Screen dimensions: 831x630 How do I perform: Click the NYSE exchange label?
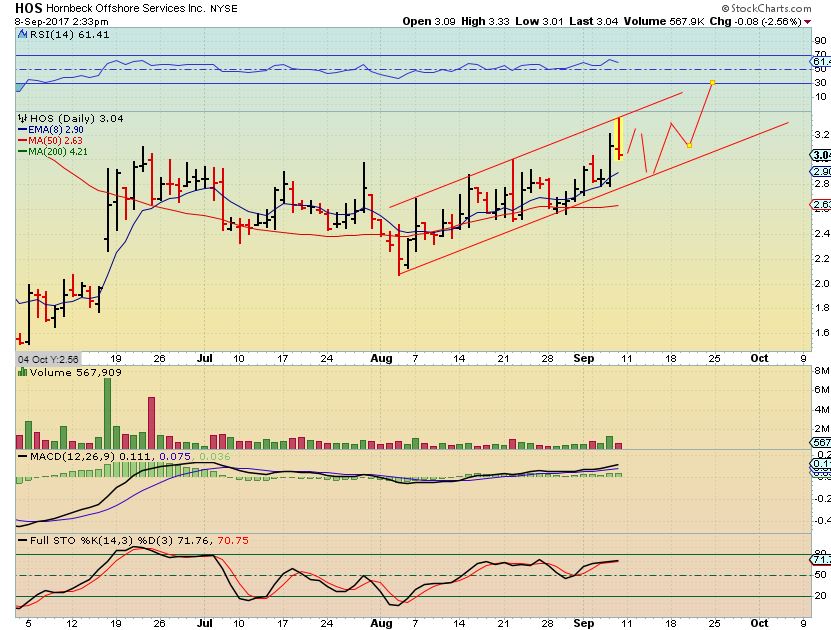(224, 9)
